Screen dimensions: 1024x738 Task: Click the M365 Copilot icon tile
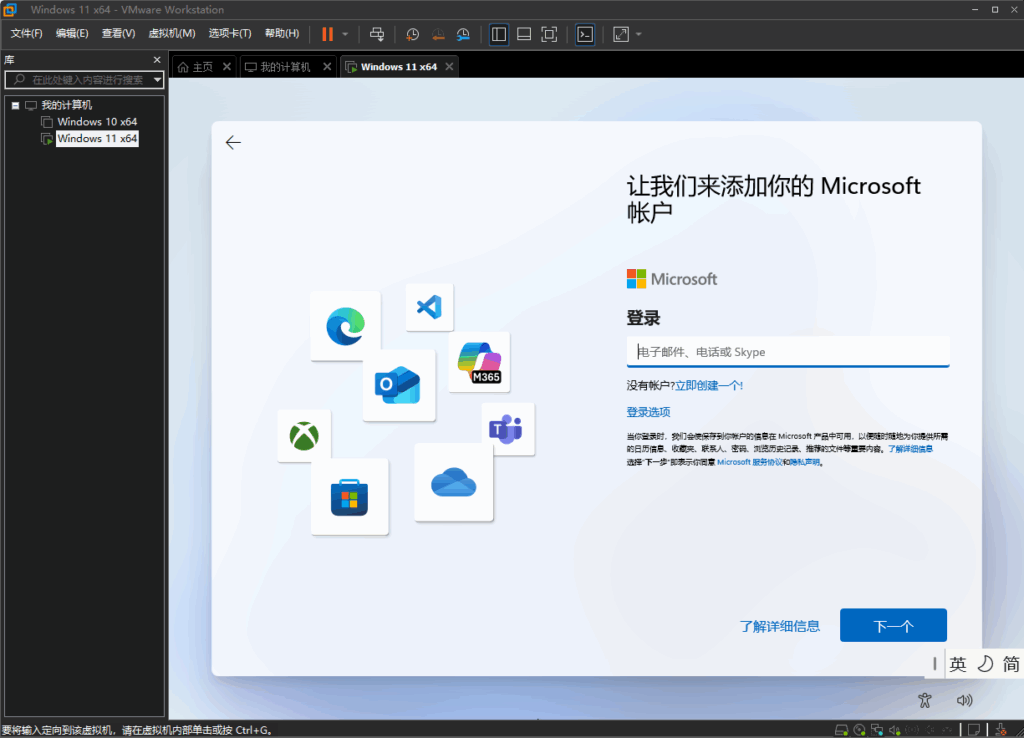coord(479,362)
